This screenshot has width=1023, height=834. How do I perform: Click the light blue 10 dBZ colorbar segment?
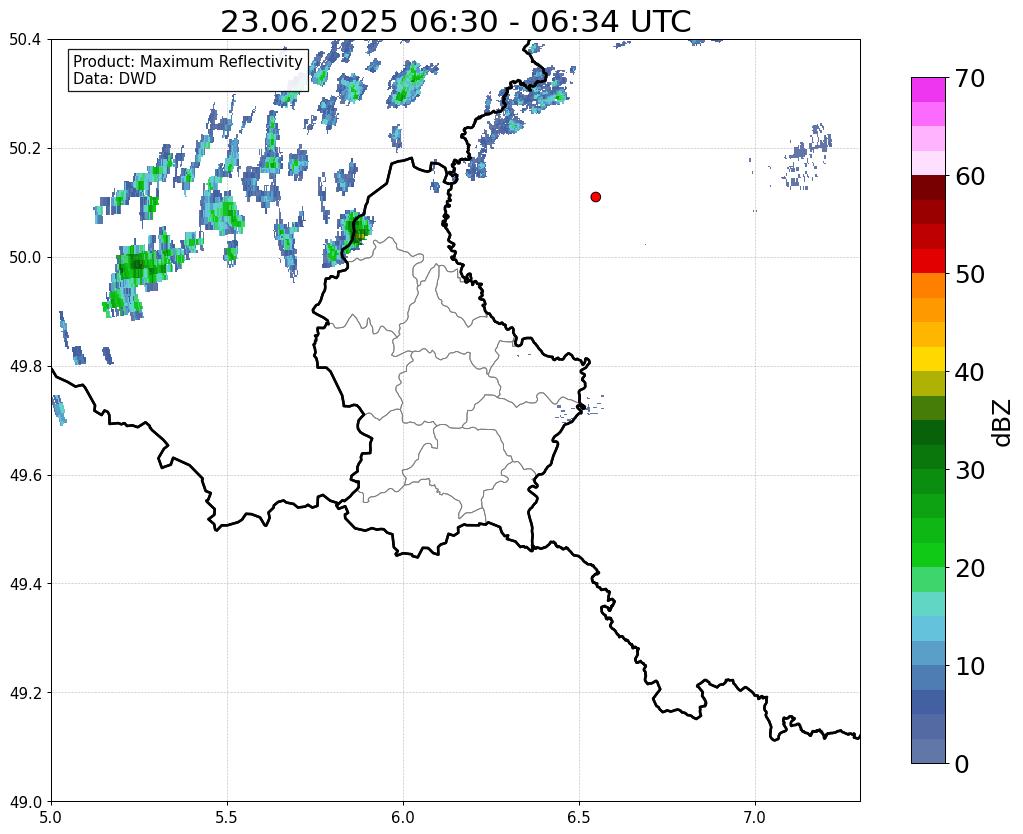pos(928,653)
